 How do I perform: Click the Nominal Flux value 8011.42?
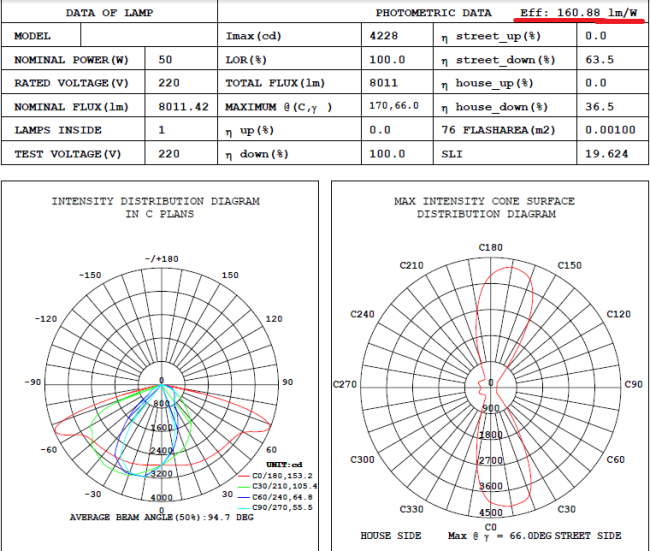(183, 106)
